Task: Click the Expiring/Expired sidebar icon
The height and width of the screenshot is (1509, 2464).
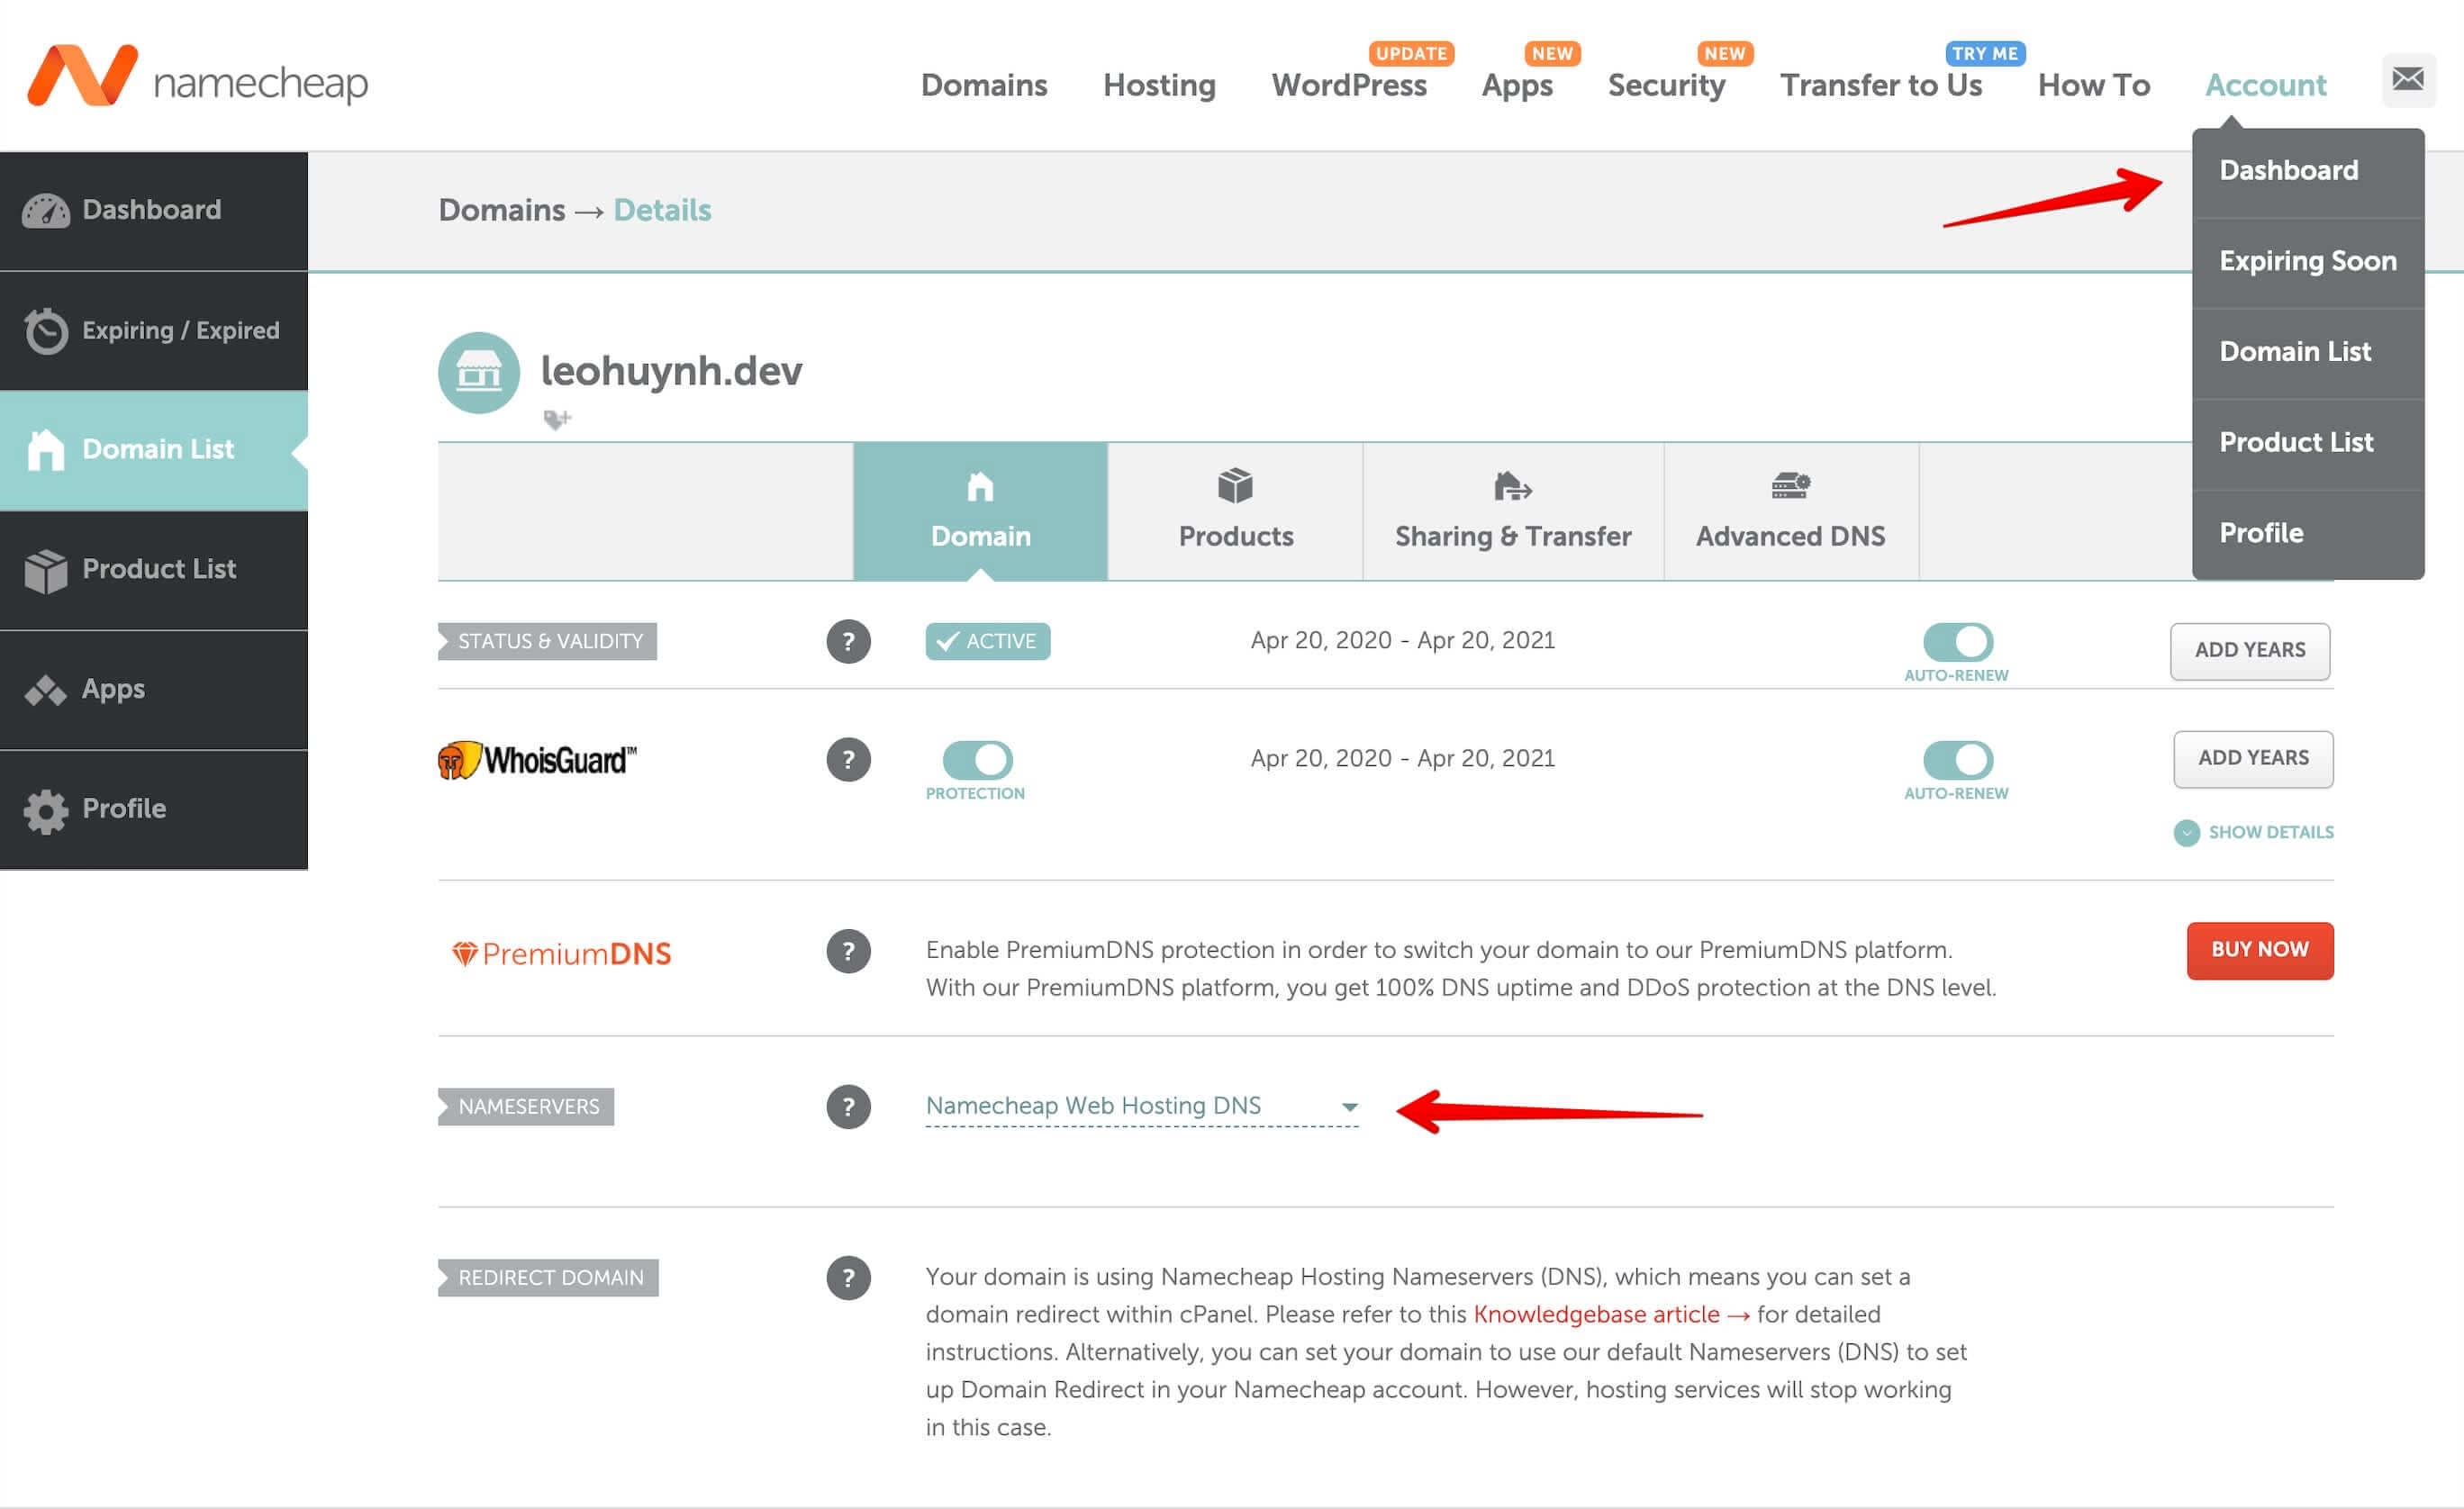Action: pos(46,330)
